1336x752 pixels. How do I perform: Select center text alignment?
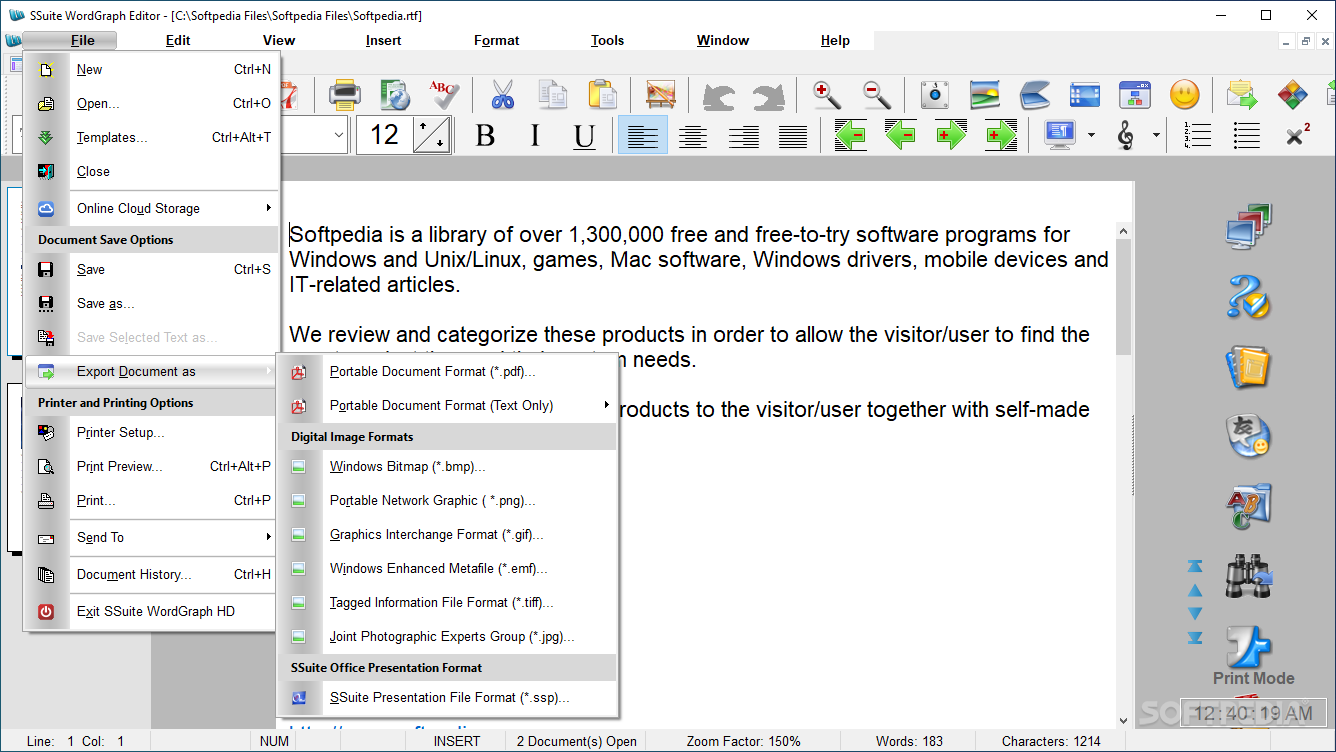tap(693, 135)
